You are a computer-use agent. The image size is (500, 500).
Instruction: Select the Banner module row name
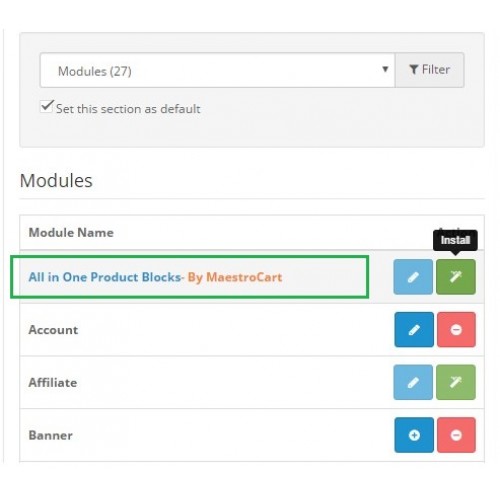click(51, 435)
